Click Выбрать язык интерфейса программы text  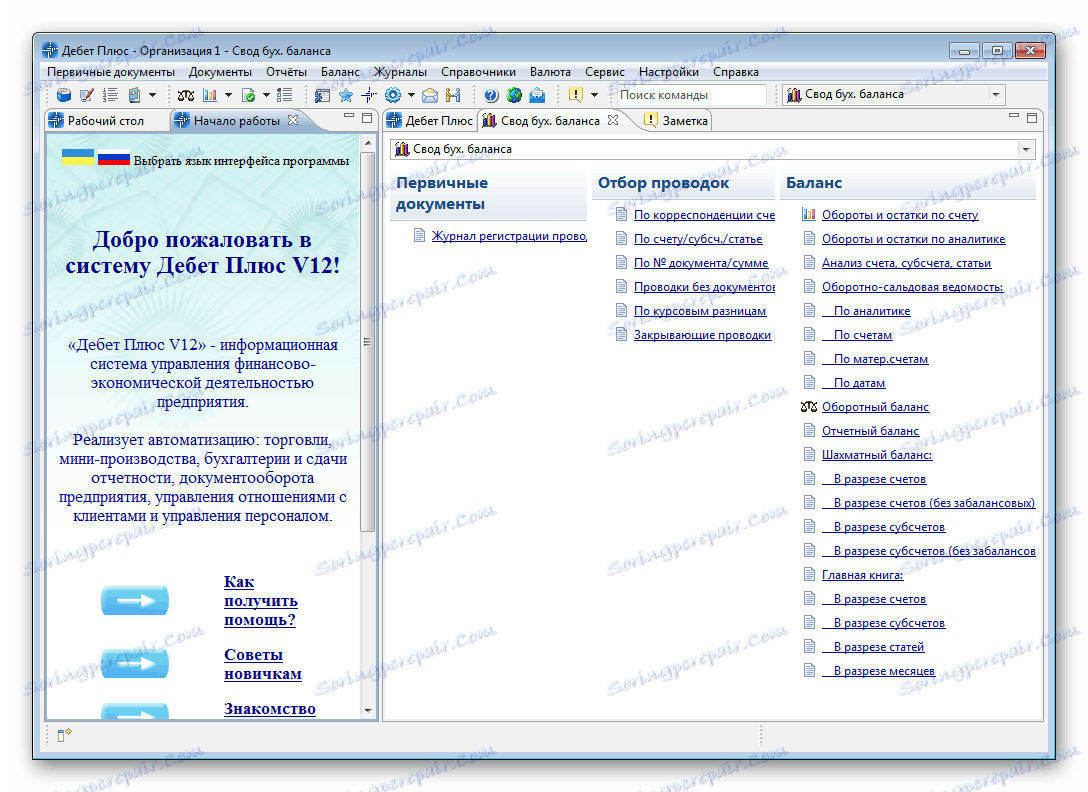241,161
